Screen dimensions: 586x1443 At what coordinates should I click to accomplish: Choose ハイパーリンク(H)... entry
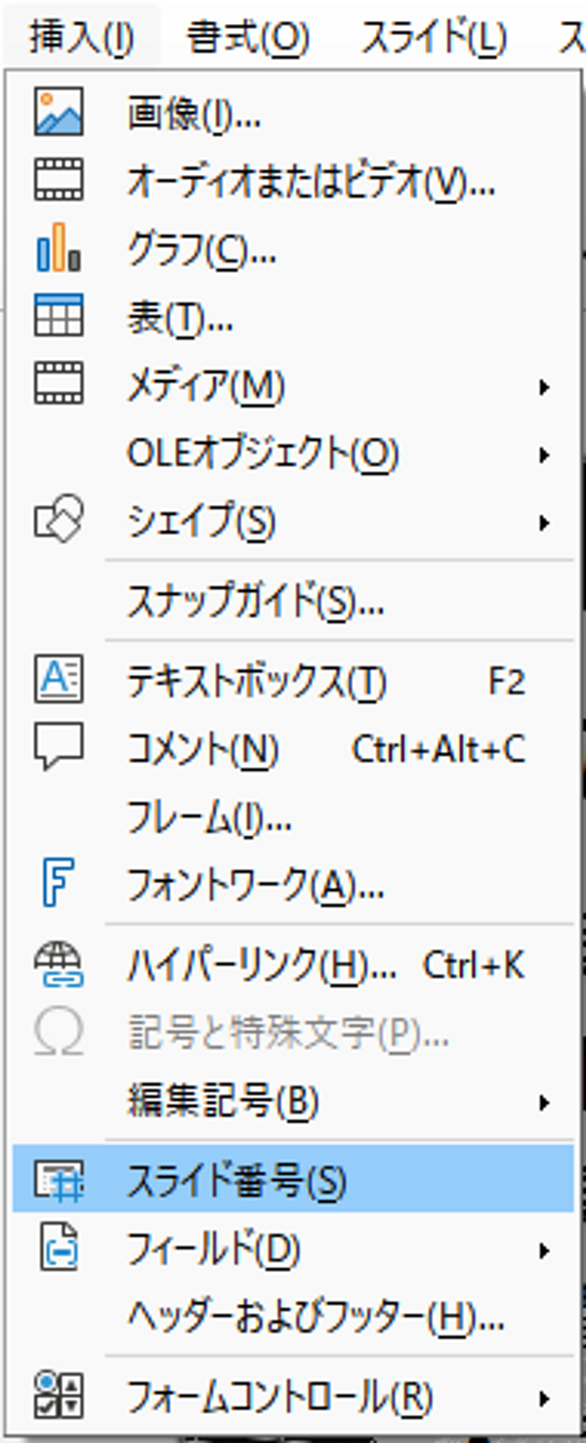click(x=294, y=966)
